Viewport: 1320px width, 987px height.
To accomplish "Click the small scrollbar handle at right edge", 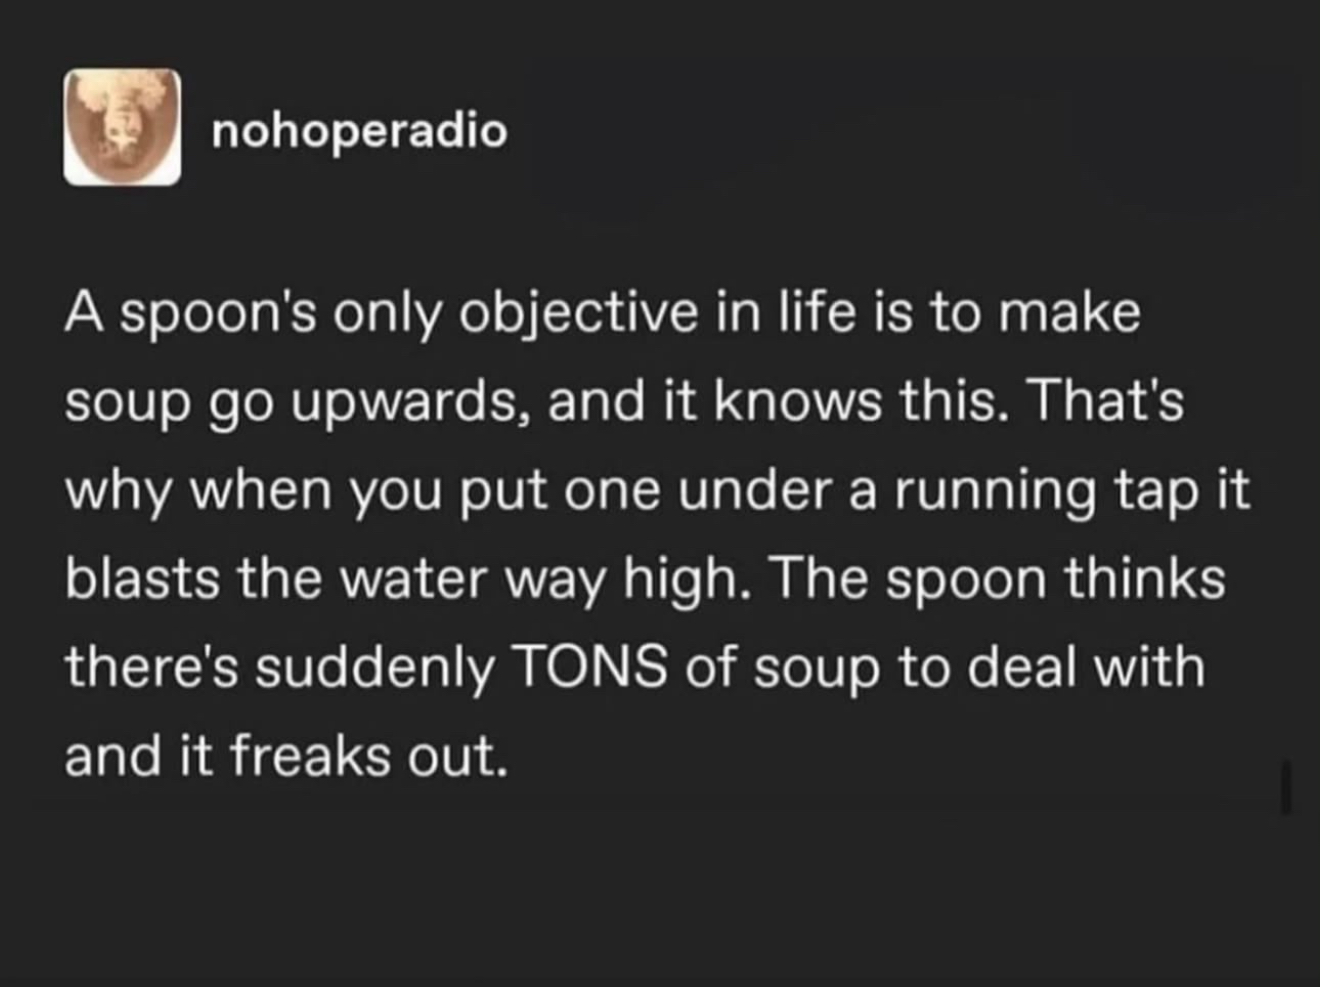I will (1287, 786).
